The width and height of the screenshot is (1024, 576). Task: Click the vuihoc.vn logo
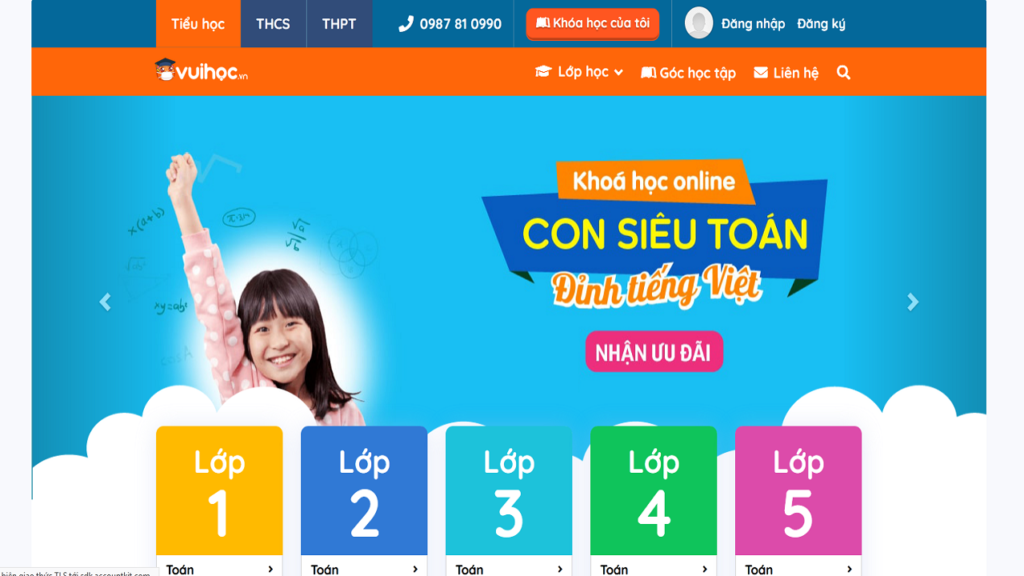point(201,71)
